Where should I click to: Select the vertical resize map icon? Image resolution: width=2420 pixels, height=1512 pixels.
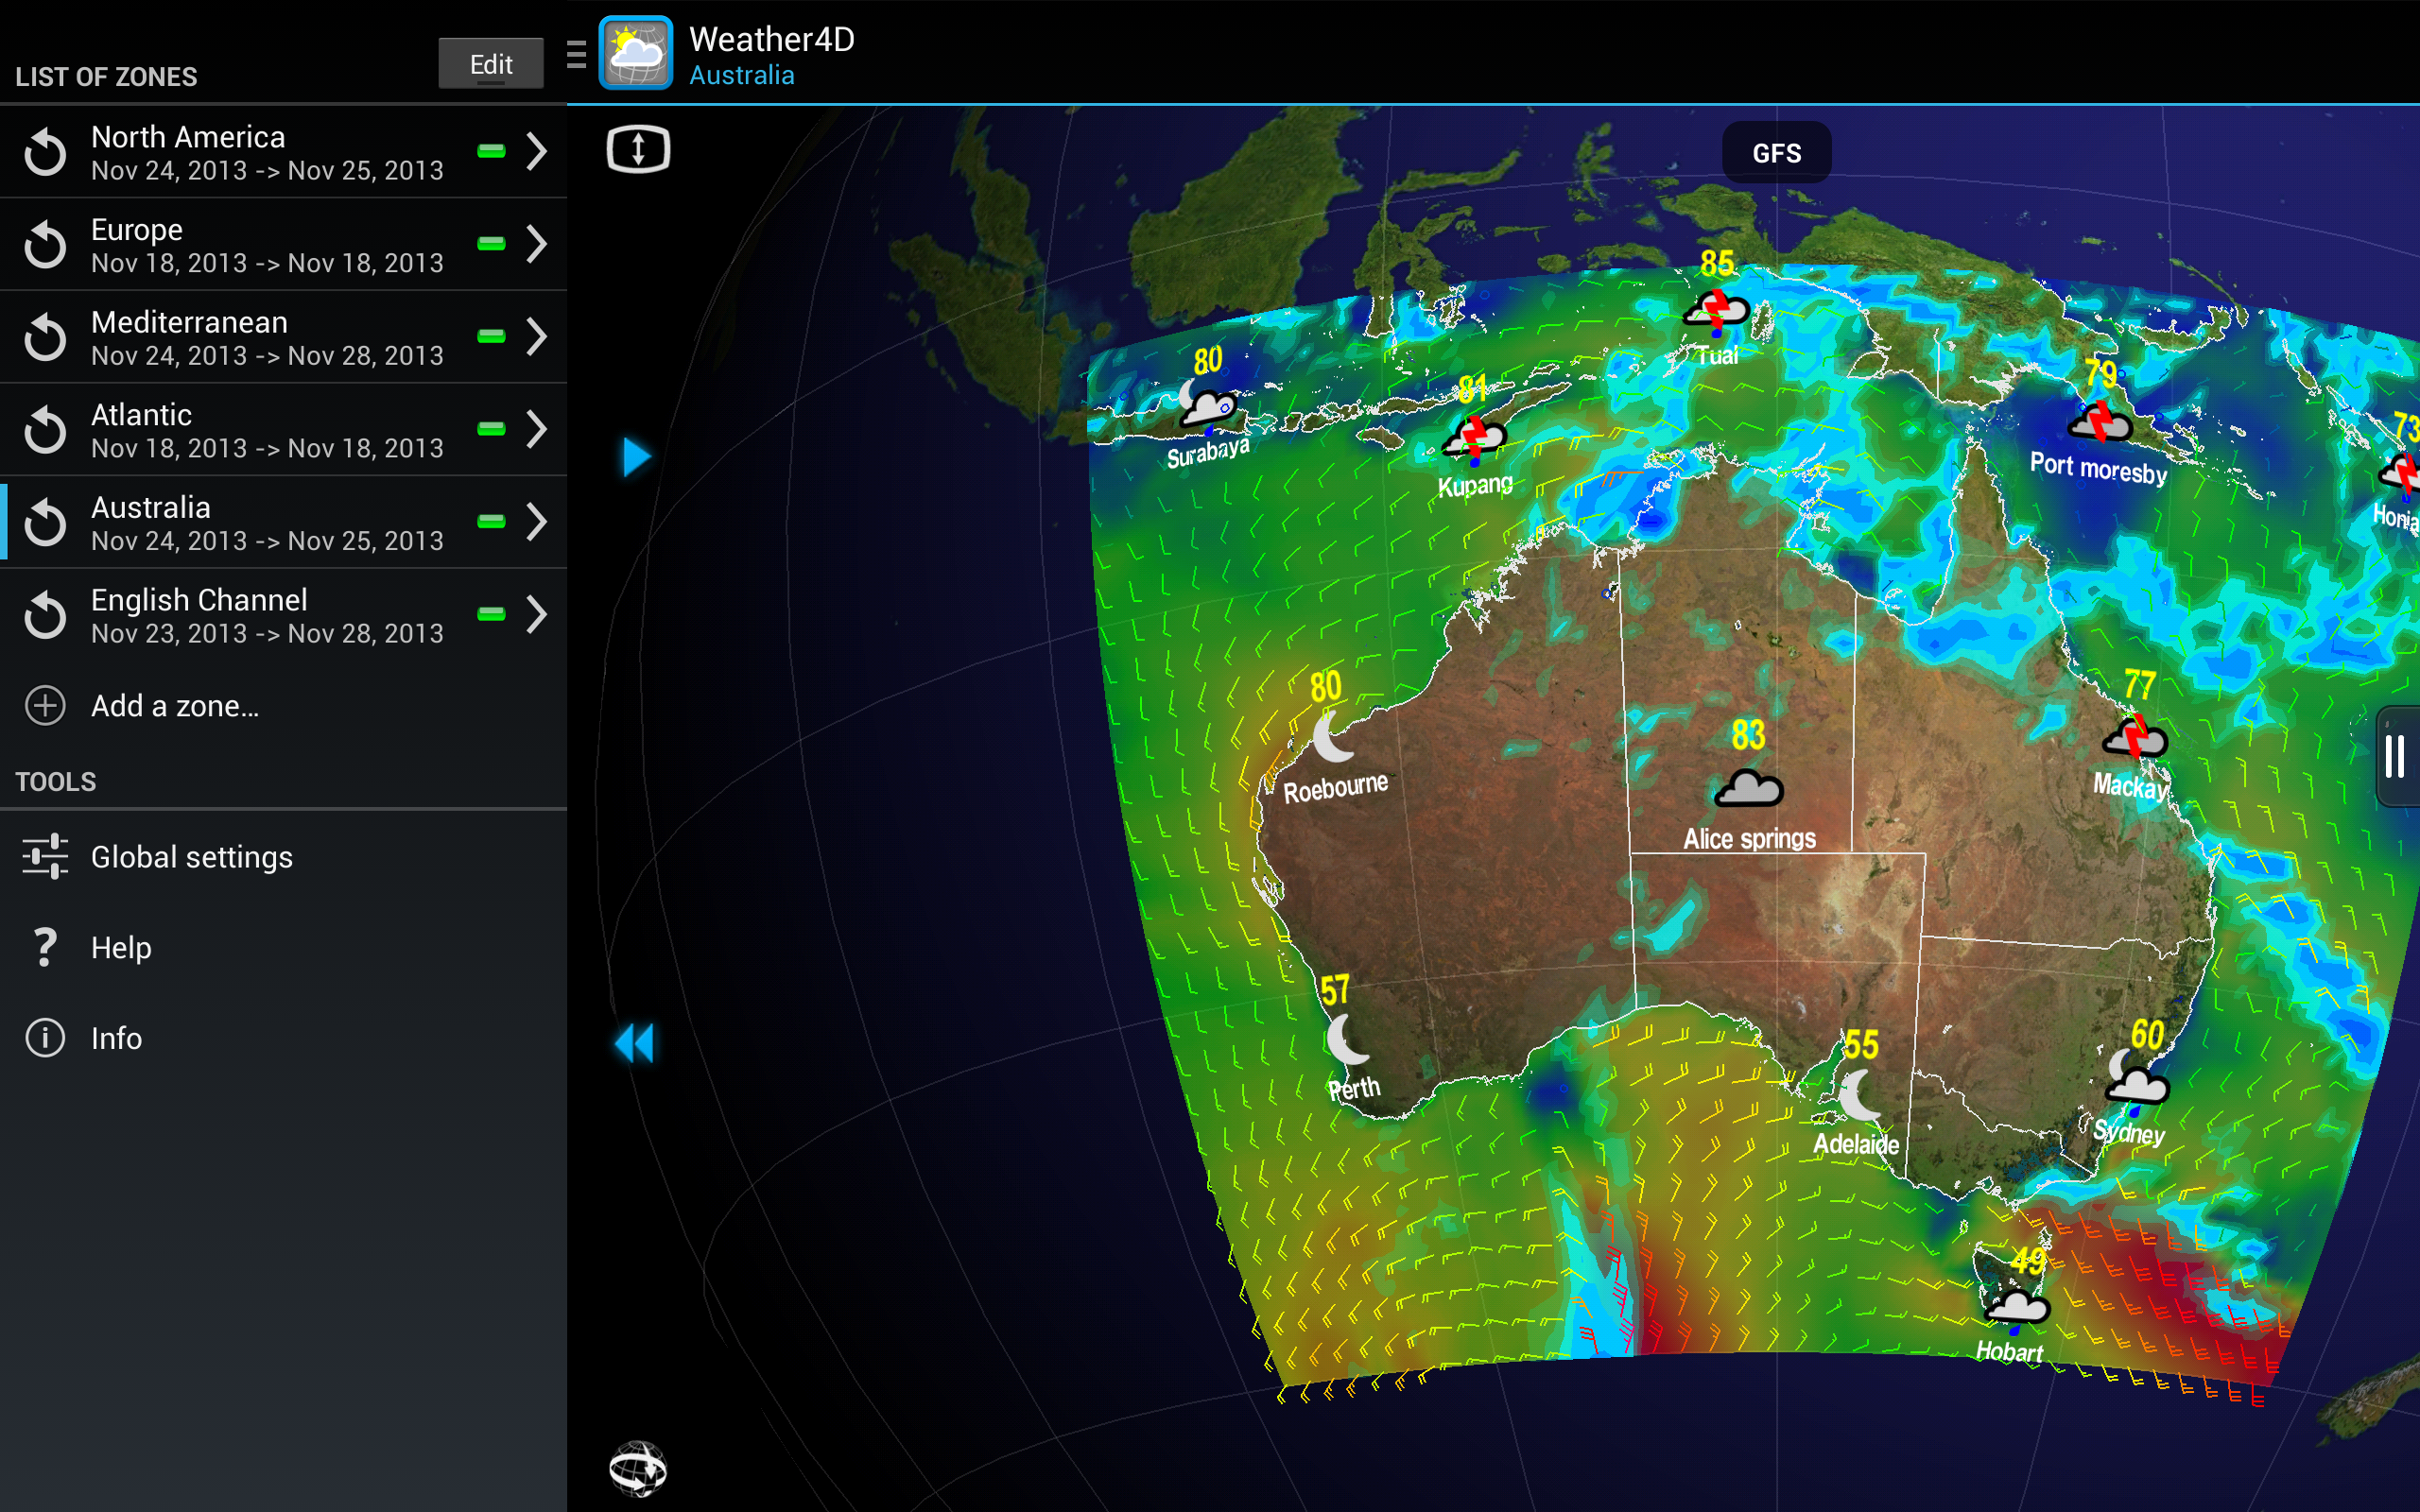(637, 148)
